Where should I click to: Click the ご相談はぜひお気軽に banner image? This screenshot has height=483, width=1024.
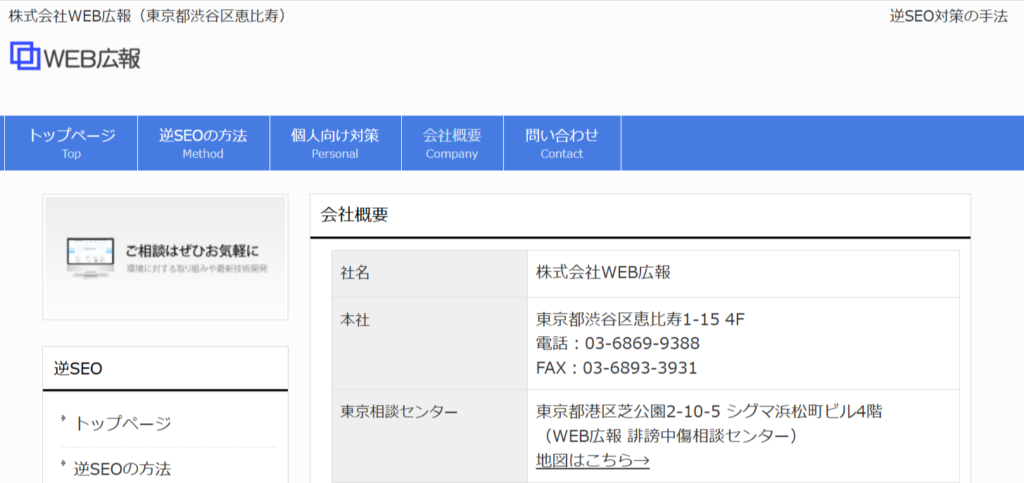(x=165, y=257)
